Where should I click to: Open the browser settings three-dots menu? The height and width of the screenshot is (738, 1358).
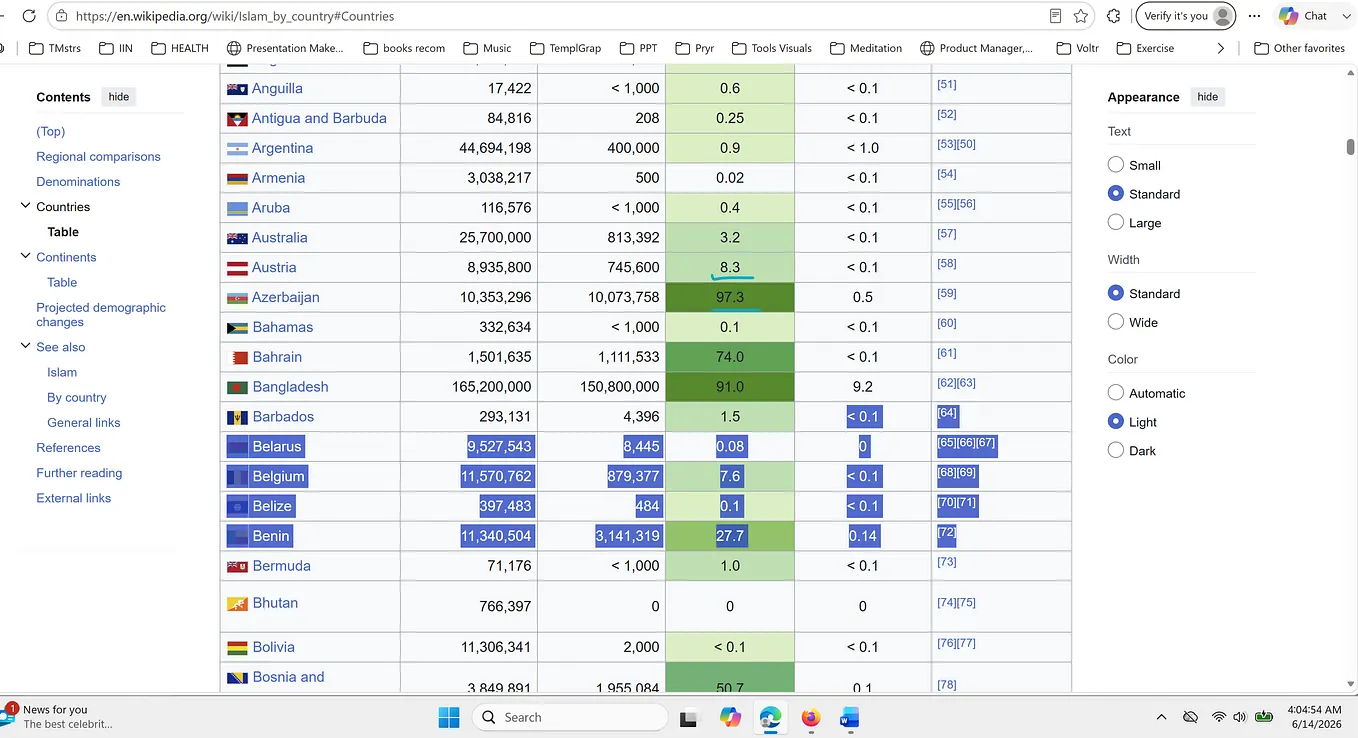point(1255,16)
